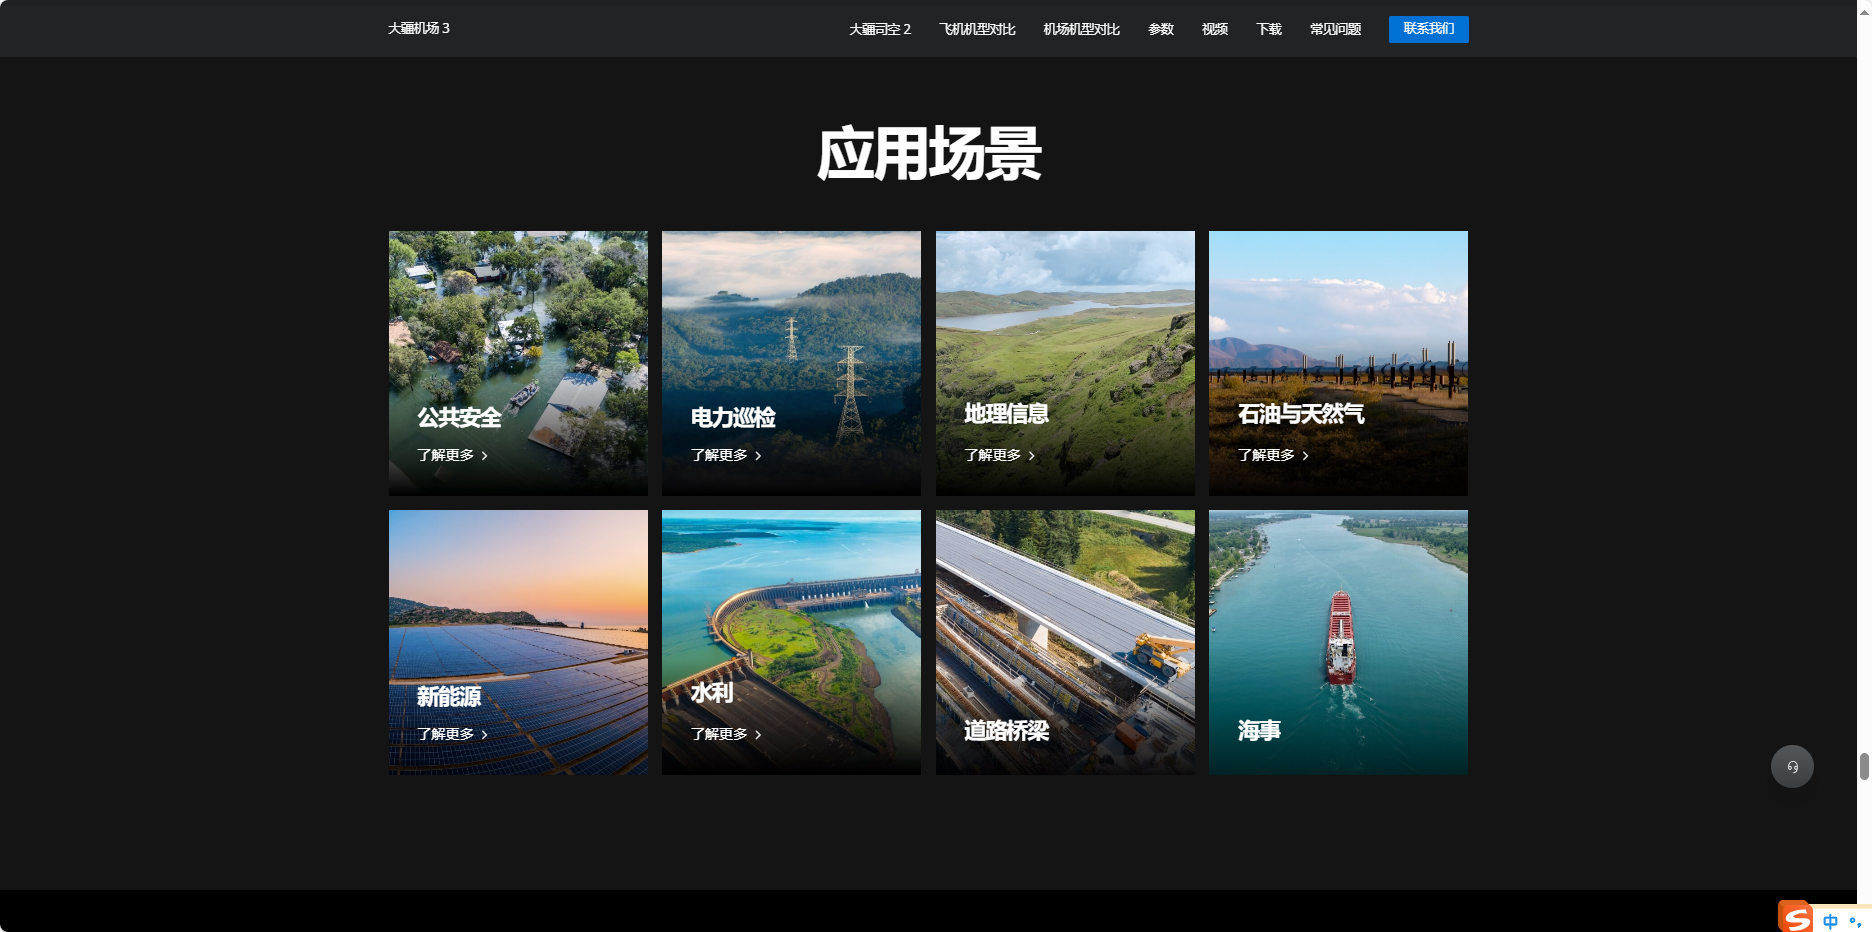1872x932 pixels.
Task: Open 常见问题 in the top bar
Action: tap(1335, 29)
